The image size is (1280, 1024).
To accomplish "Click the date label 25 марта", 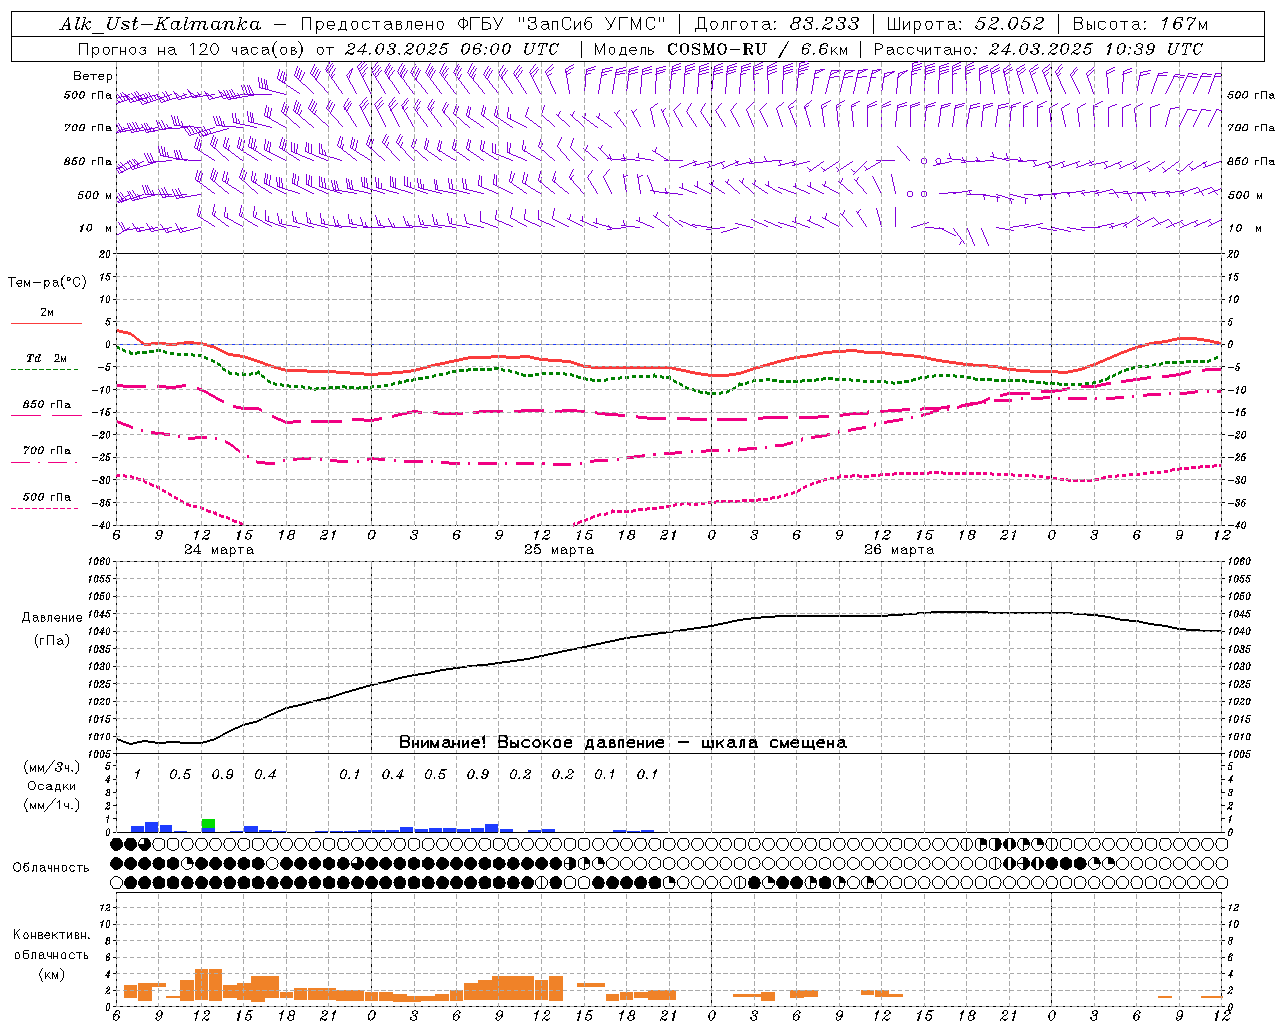I will (560, 550).
